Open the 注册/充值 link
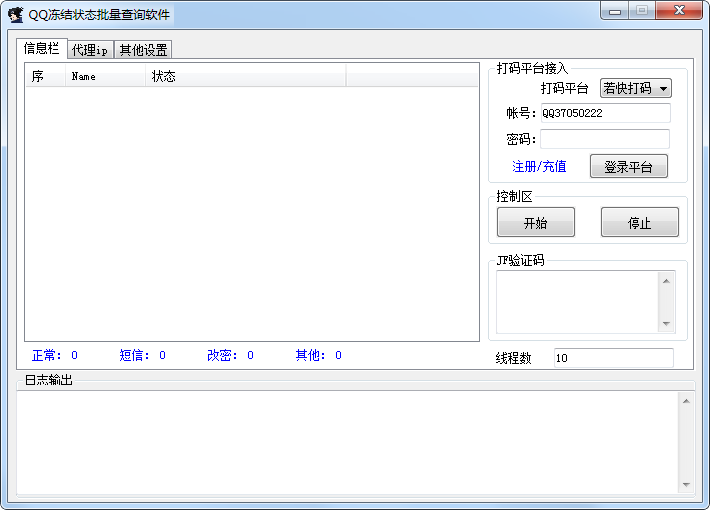Screen dimensions: 710x510 (x=539, y=167)
